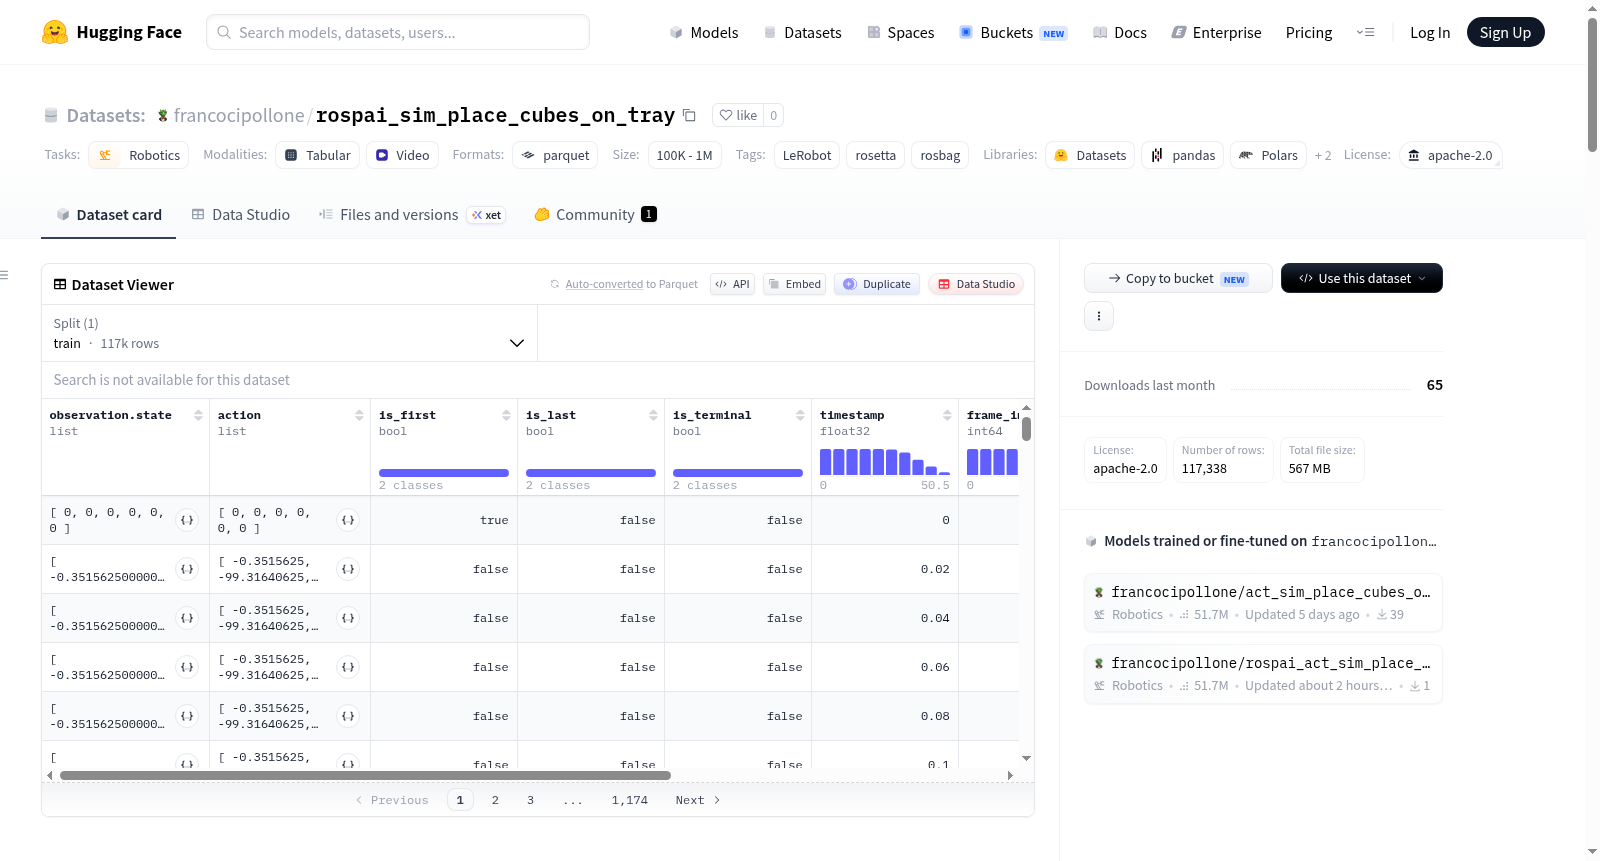The width and height of the screenshot is (1600, 861).
Task: Open Datasets in top navigation
Action: click(x=803, y=33)
